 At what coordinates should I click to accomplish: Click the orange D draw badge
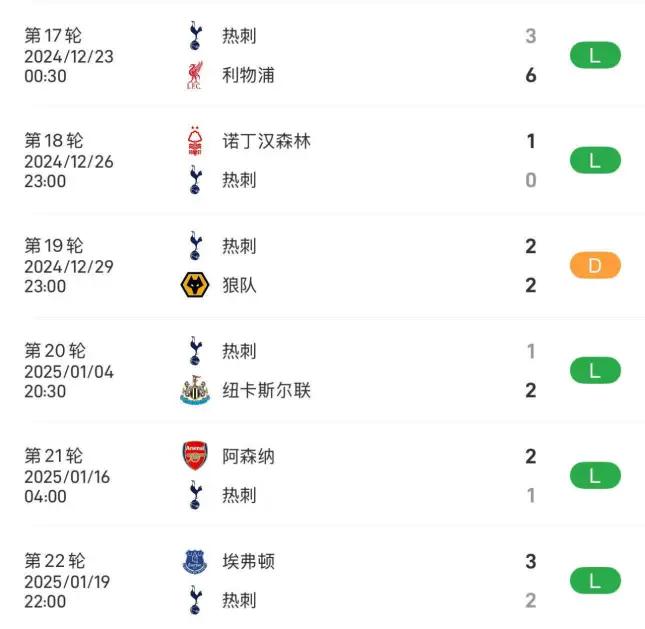pyautogui.click(x=595, y=265)
